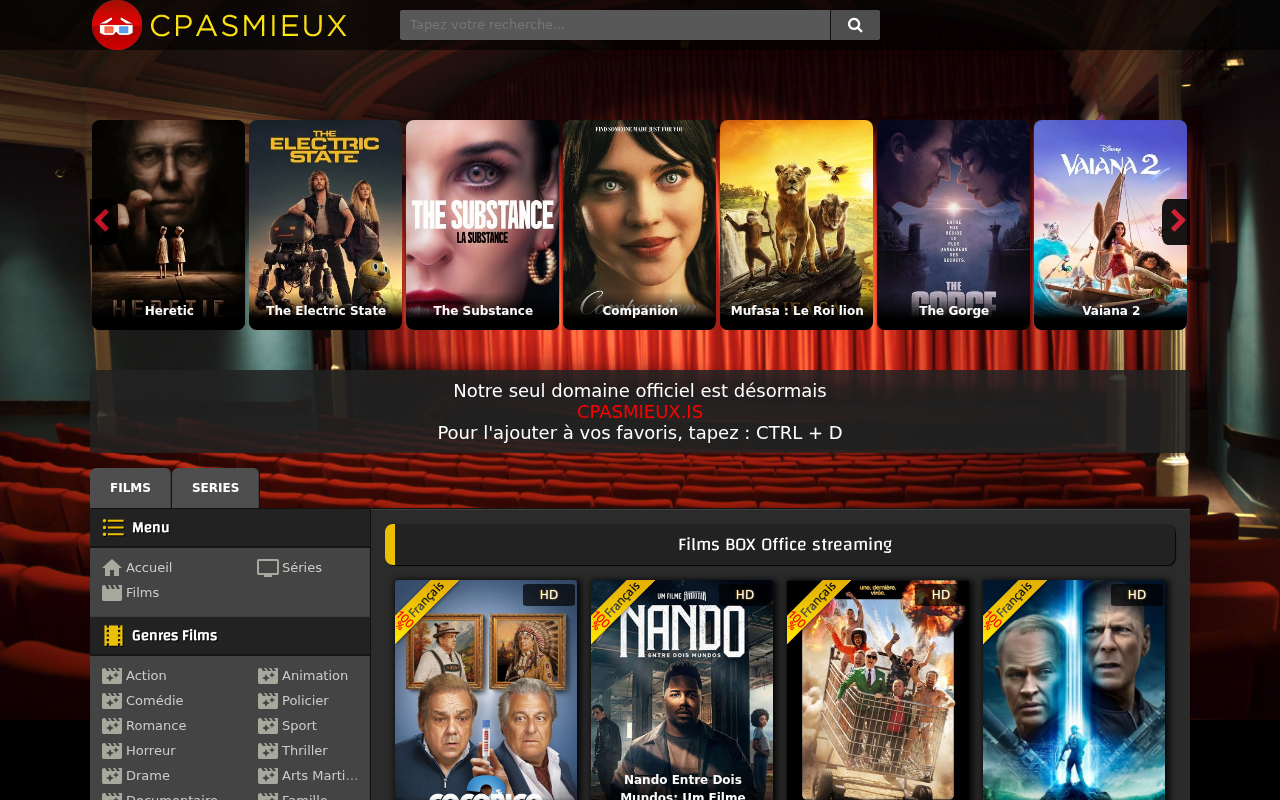The image size is (1280, 800).
Task: Click the Genres Films section header
Action: 230,636
